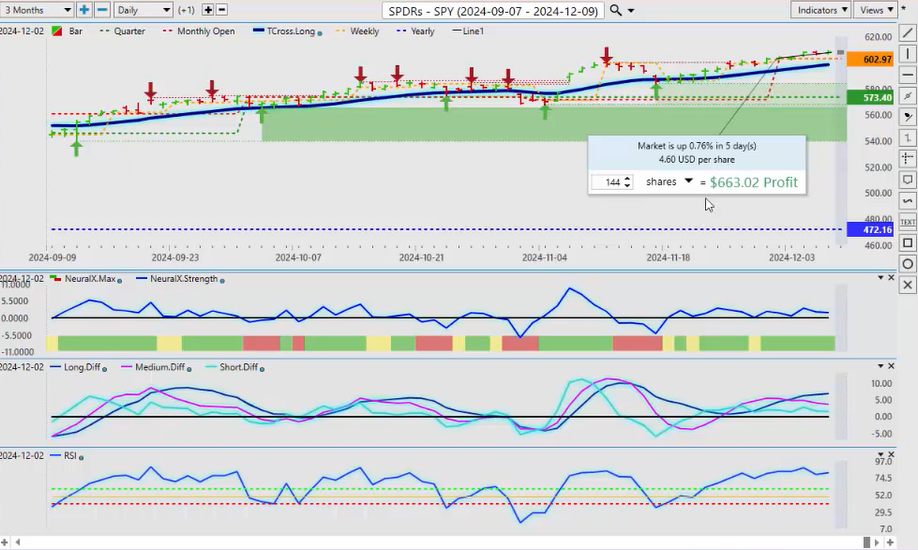Click the blue minus zoom-out button

pos(102,10)
